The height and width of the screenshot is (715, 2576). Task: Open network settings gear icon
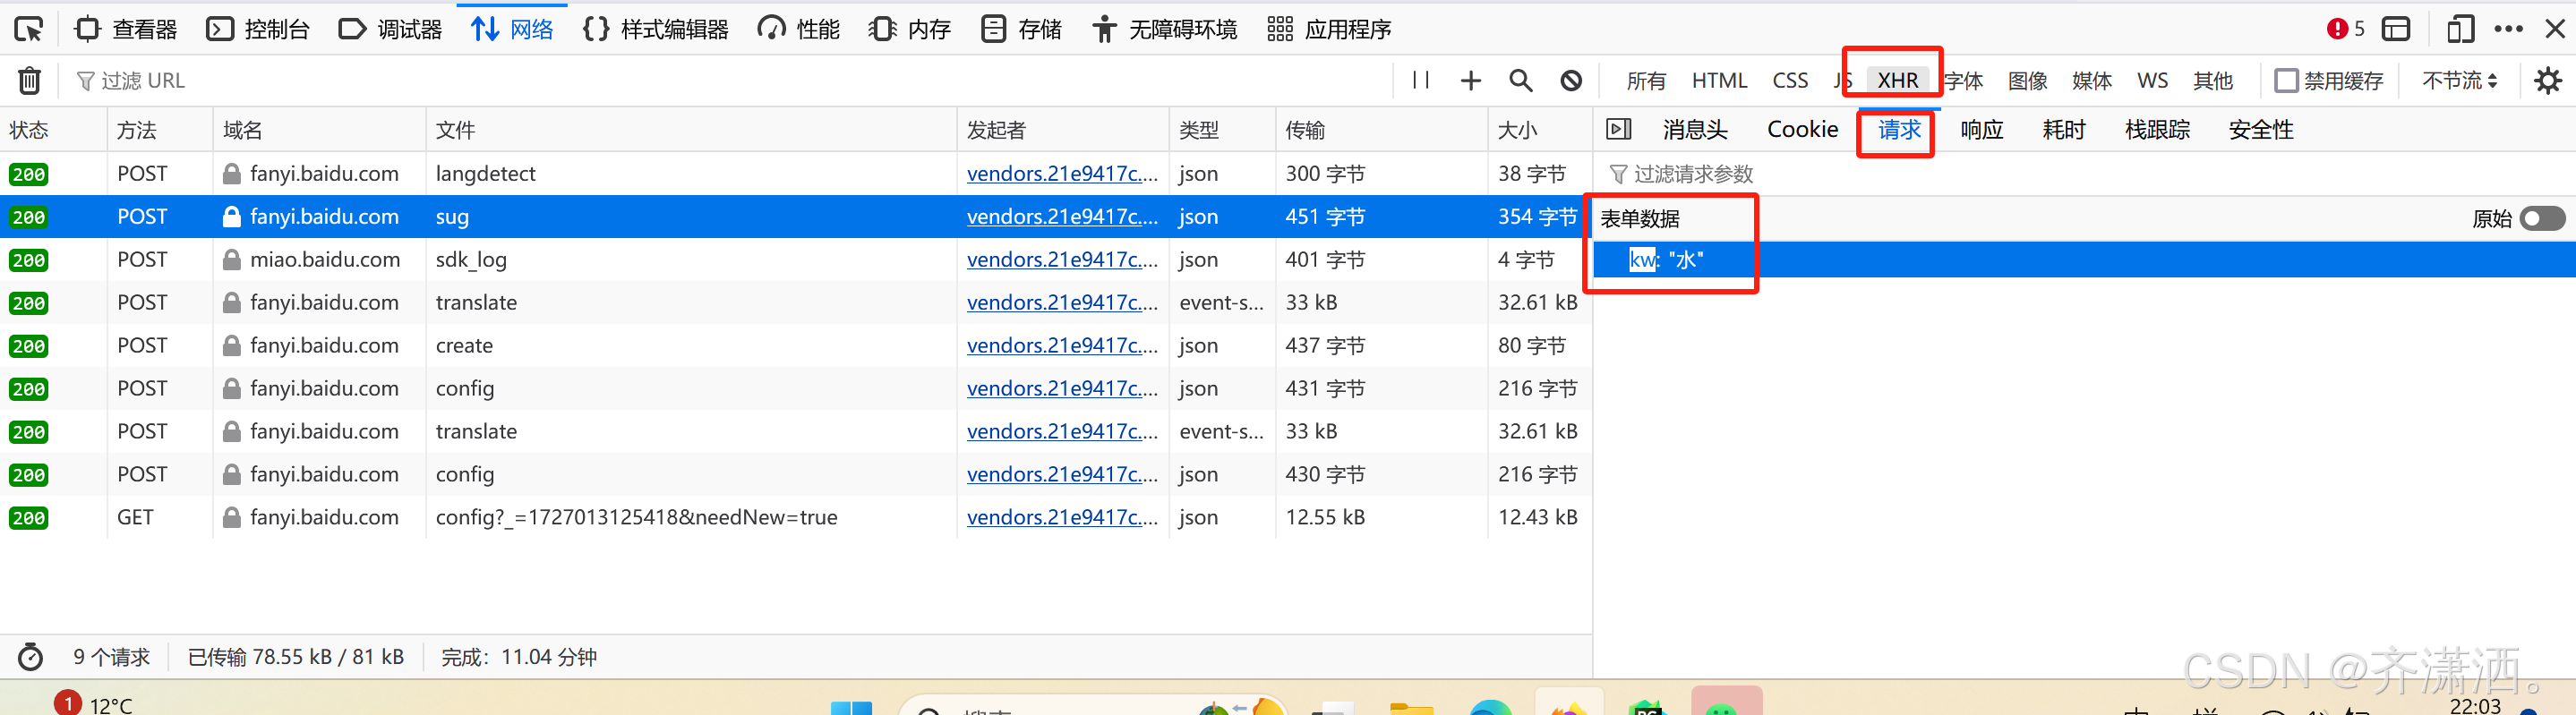tap(2548, 80)
